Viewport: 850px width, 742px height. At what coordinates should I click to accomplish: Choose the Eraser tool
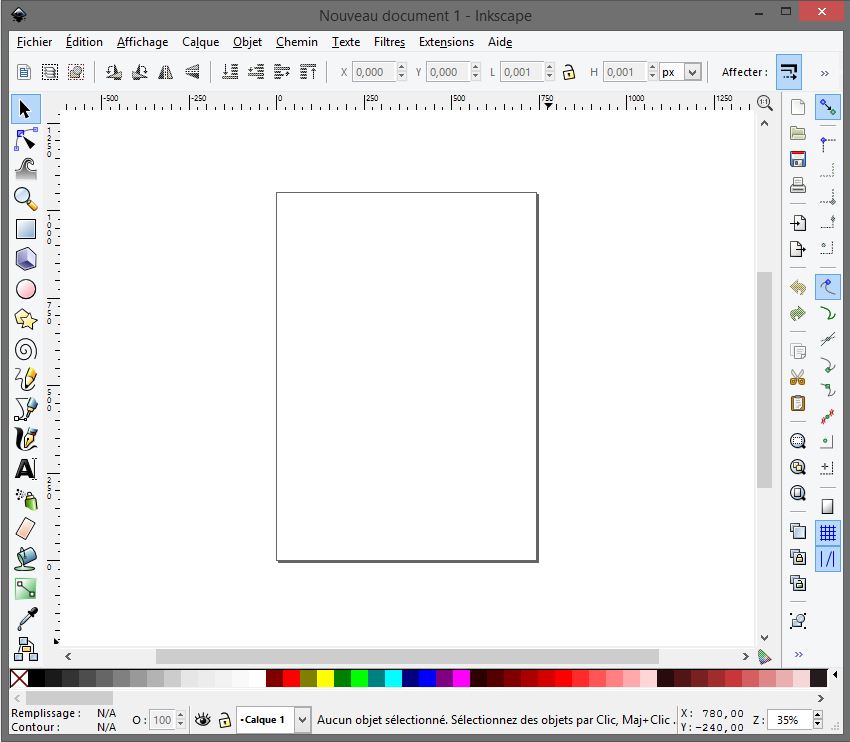(26, 528)
